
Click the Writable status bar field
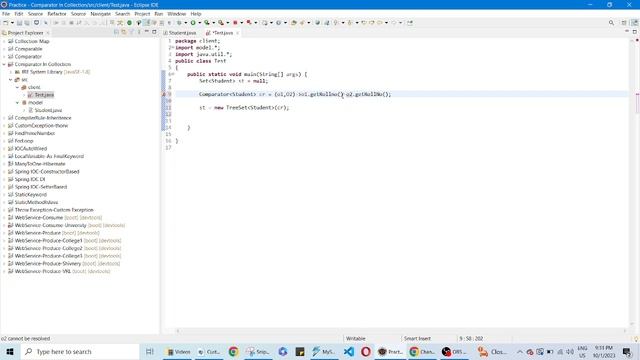tap(356, 338)
